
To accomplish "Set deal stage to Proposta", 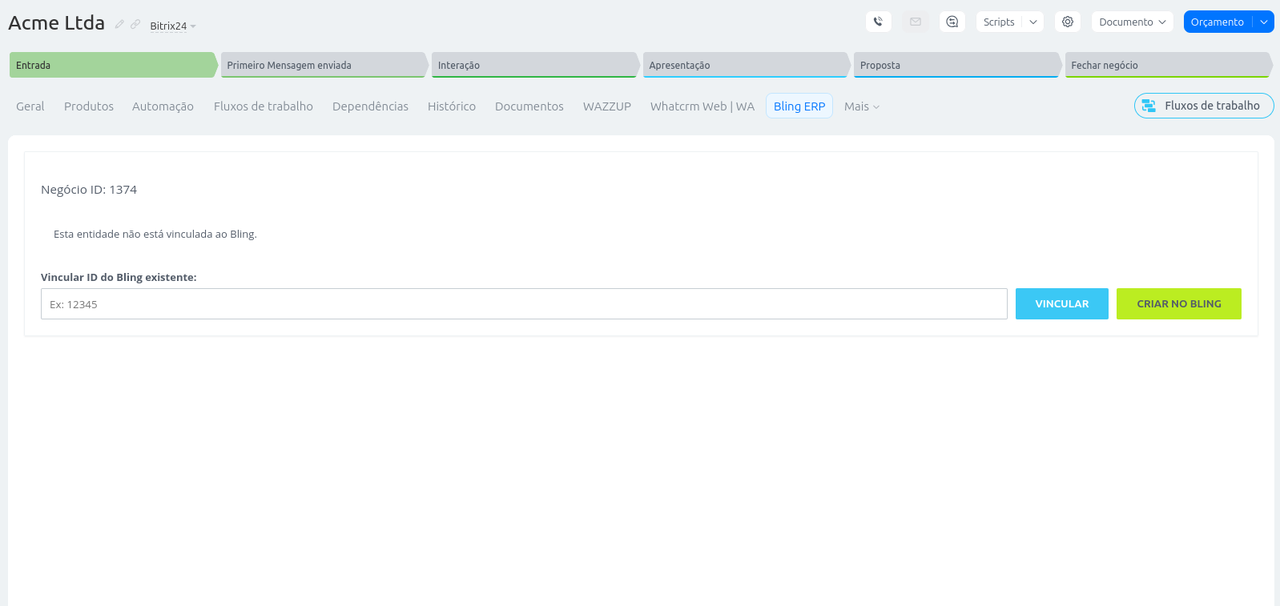I will point(955,65).
